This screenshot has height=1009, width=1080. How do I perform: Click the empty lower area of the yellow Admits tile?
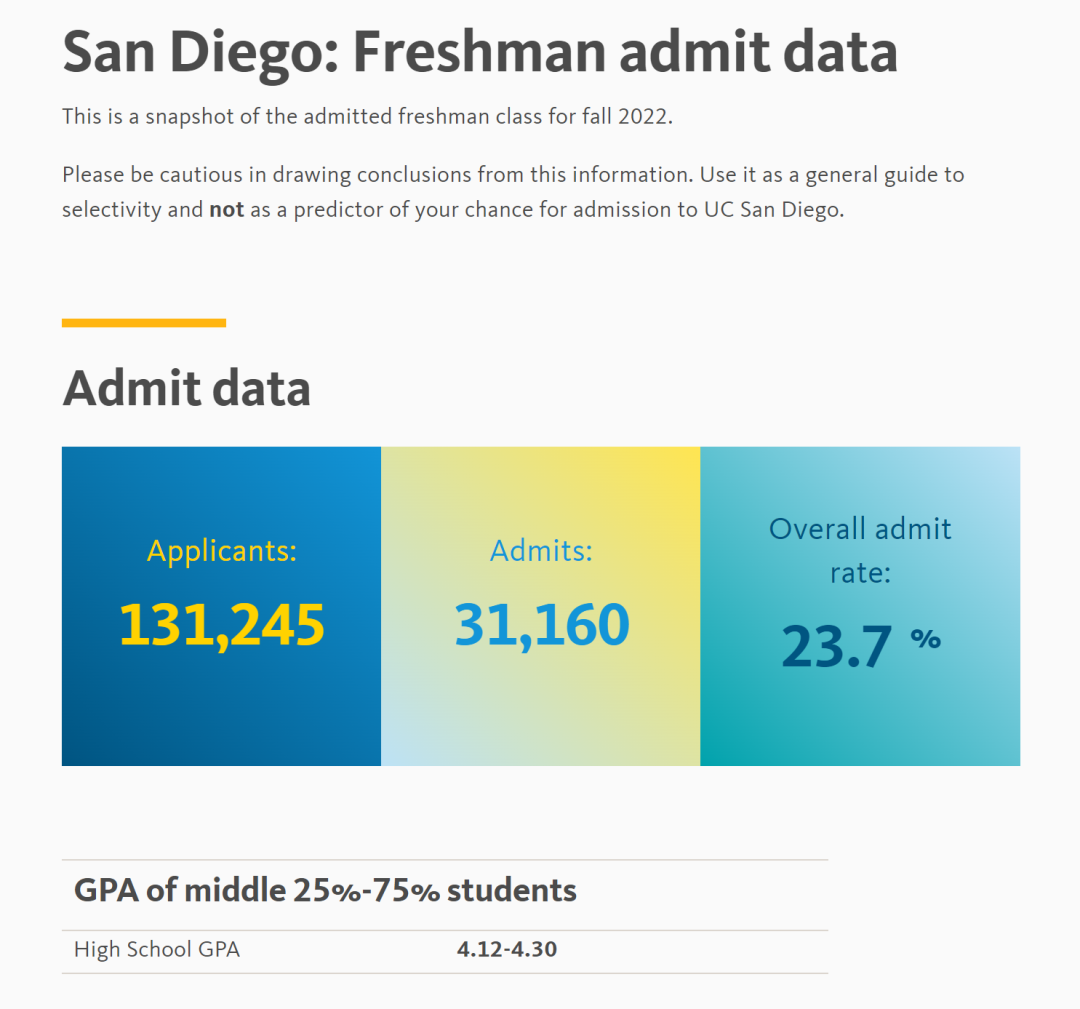541,720
